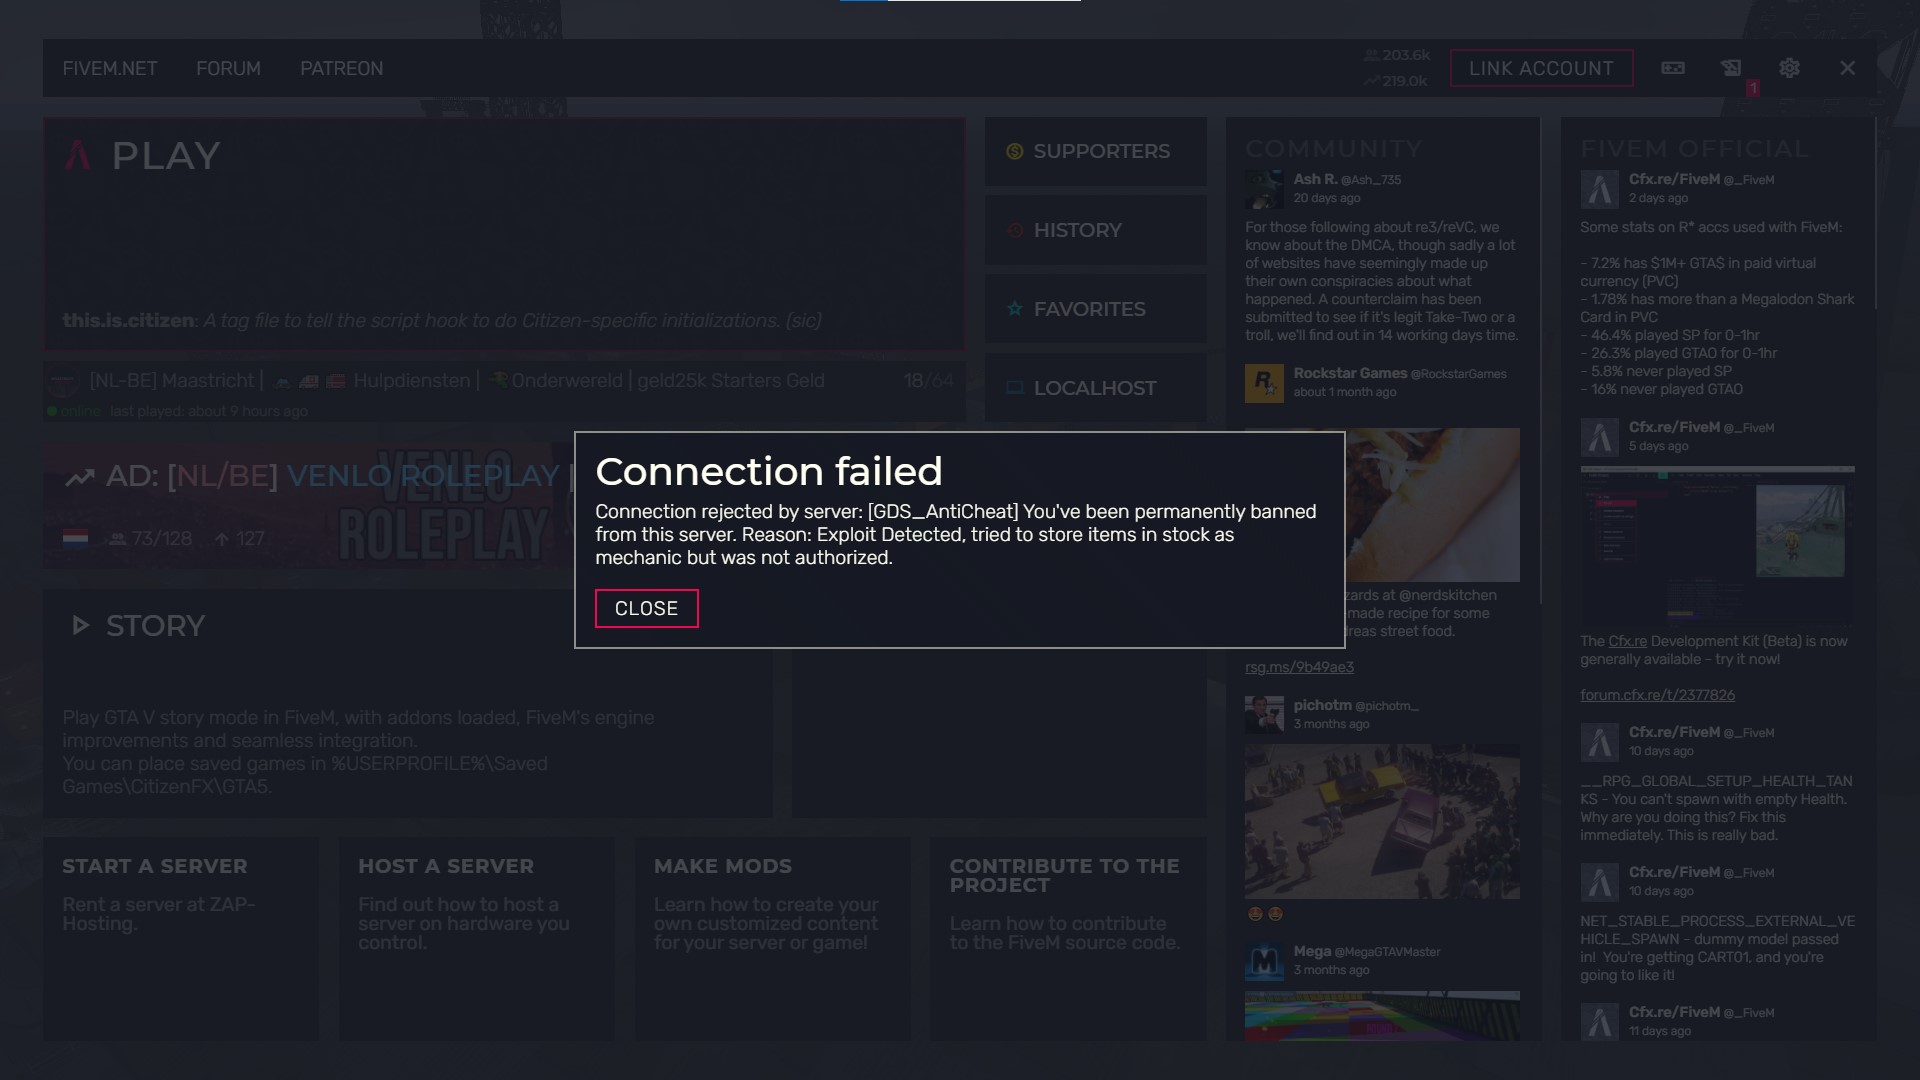The image size is (1920, 1080).
Task: Open the SUPPORTERS server list
Action: point(1095,151)
